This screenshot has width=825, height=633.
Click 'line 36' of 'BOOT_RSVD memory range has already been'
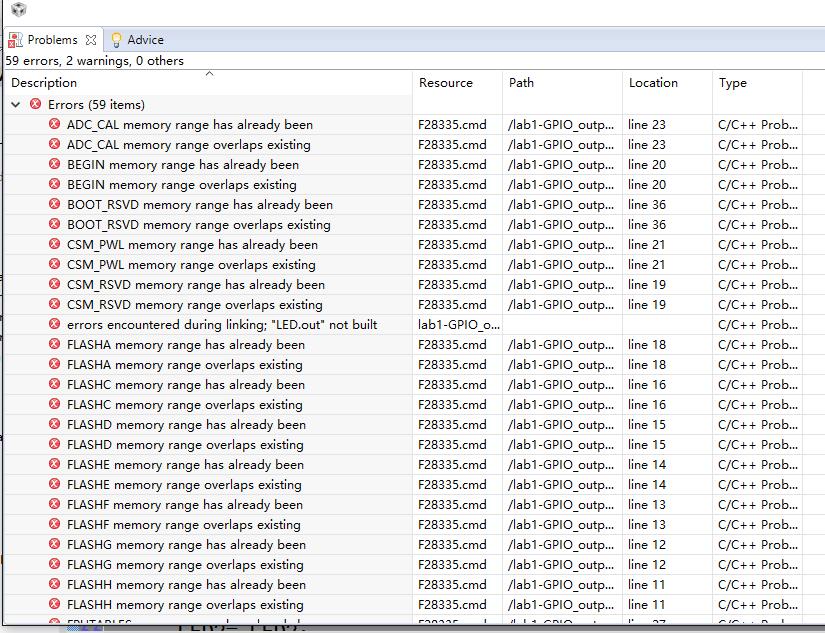coord(647,205)
